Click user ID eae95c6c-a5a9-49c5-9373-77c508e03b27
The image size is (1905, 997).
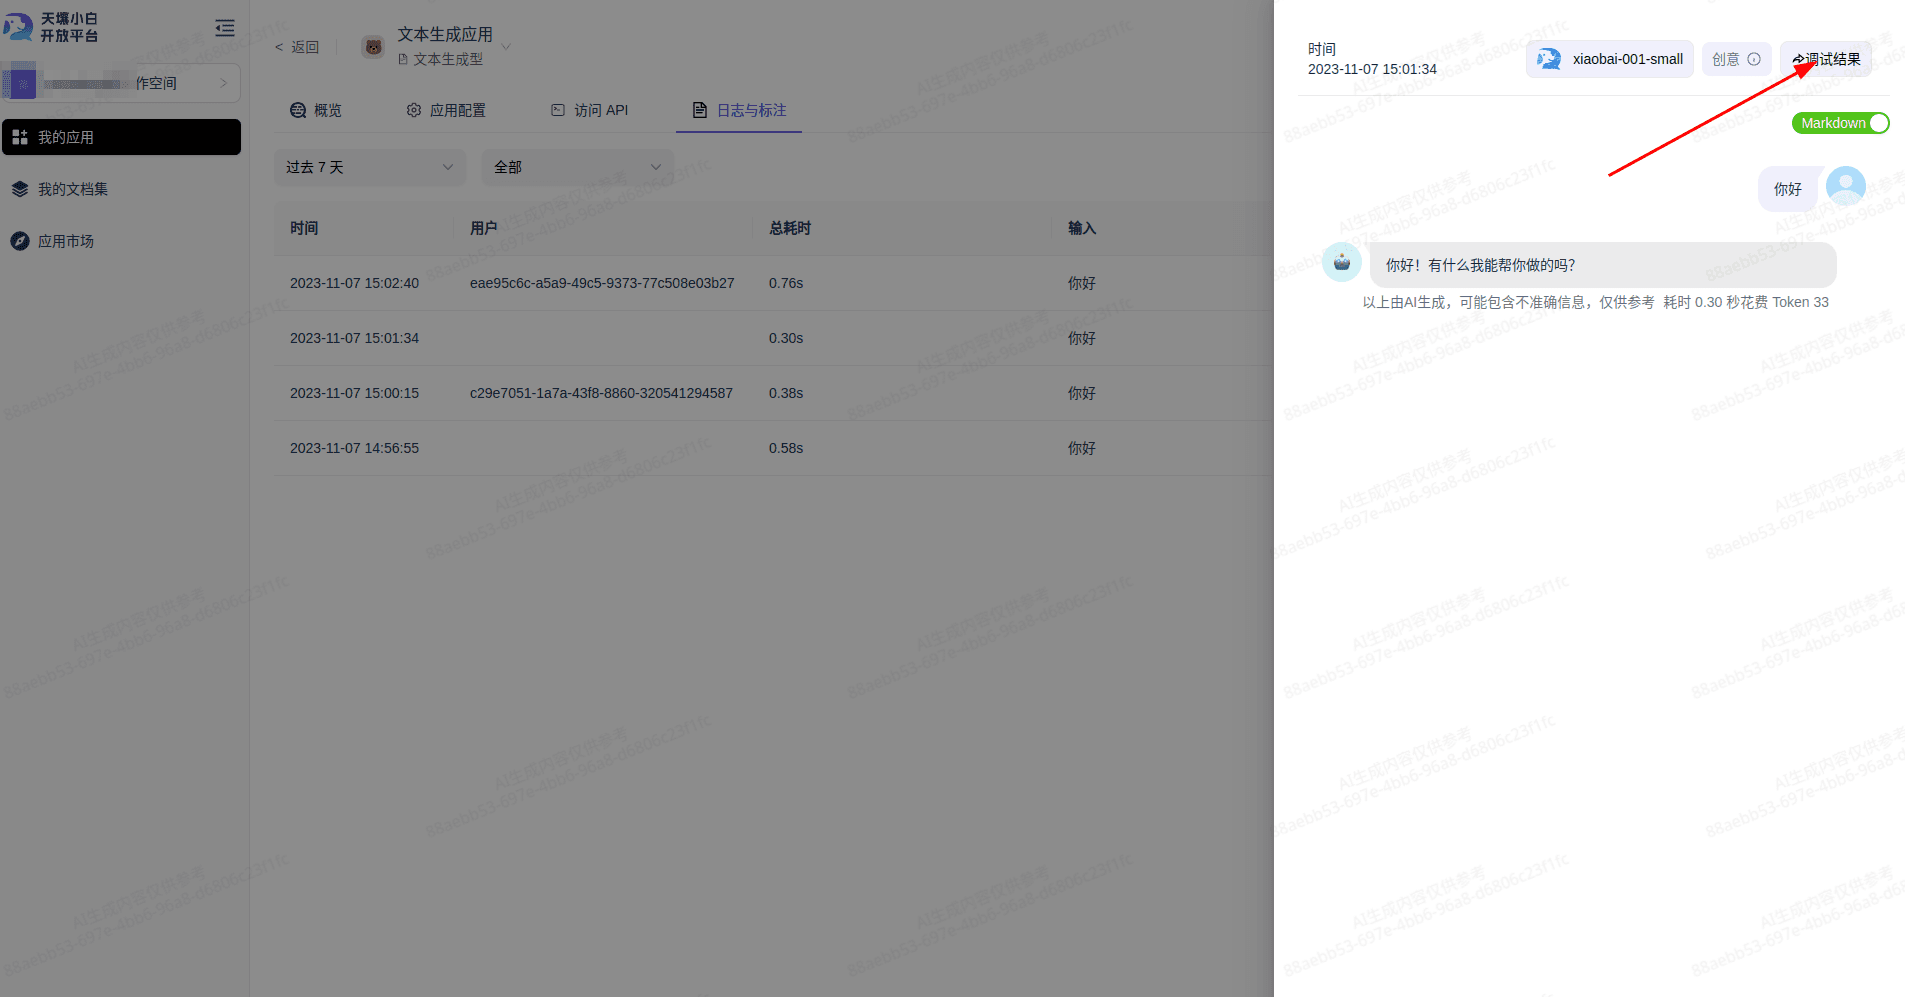602,283
